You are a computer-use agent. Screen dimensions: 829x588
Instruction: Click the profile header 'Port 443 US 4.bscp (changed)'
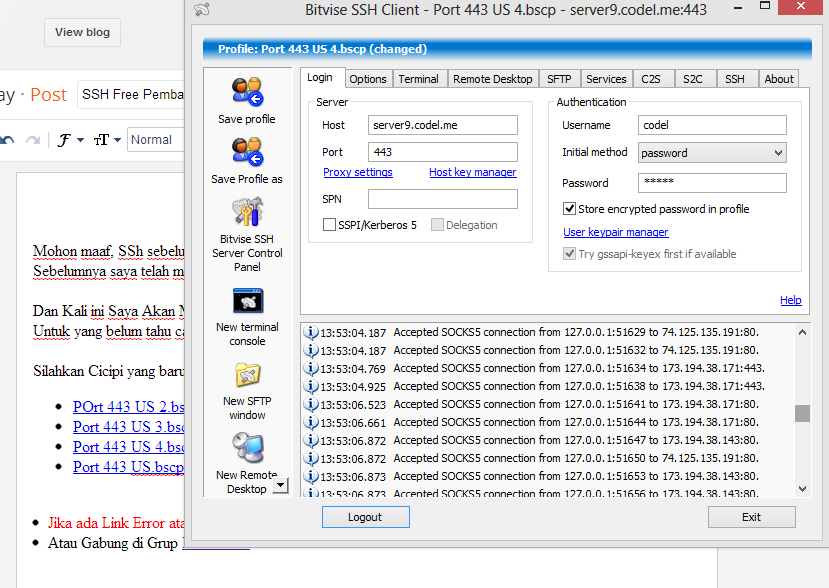323,49
